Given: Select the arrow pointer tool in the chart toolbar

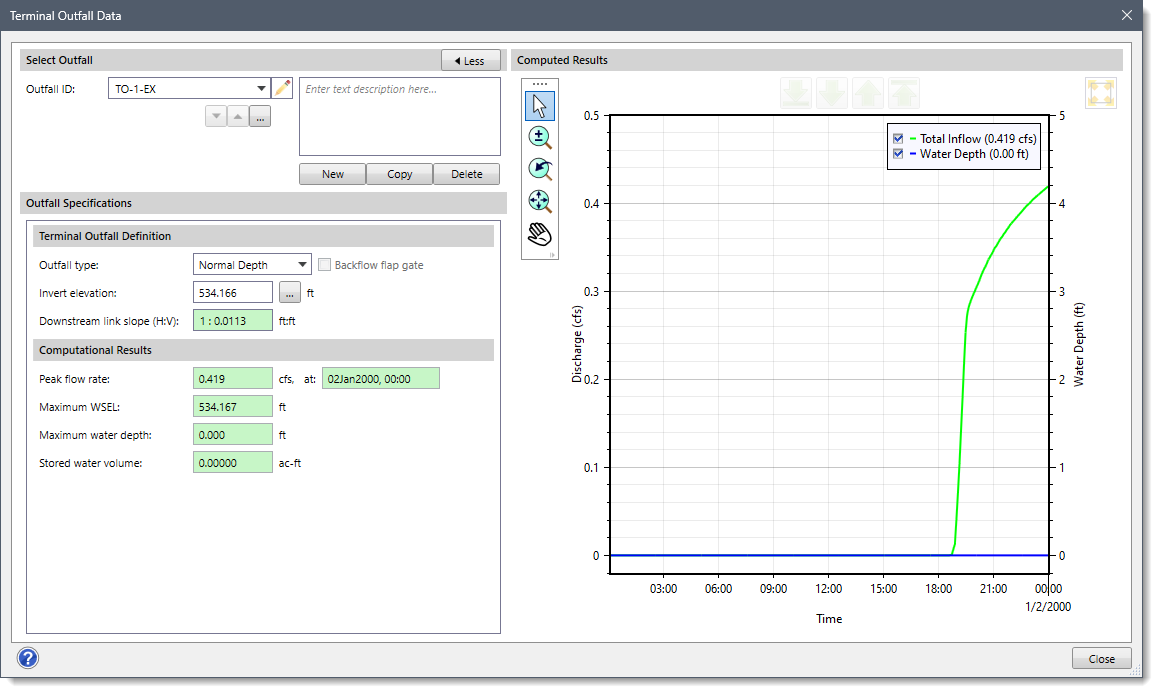Looking at the screenshot, I should 540,105.
